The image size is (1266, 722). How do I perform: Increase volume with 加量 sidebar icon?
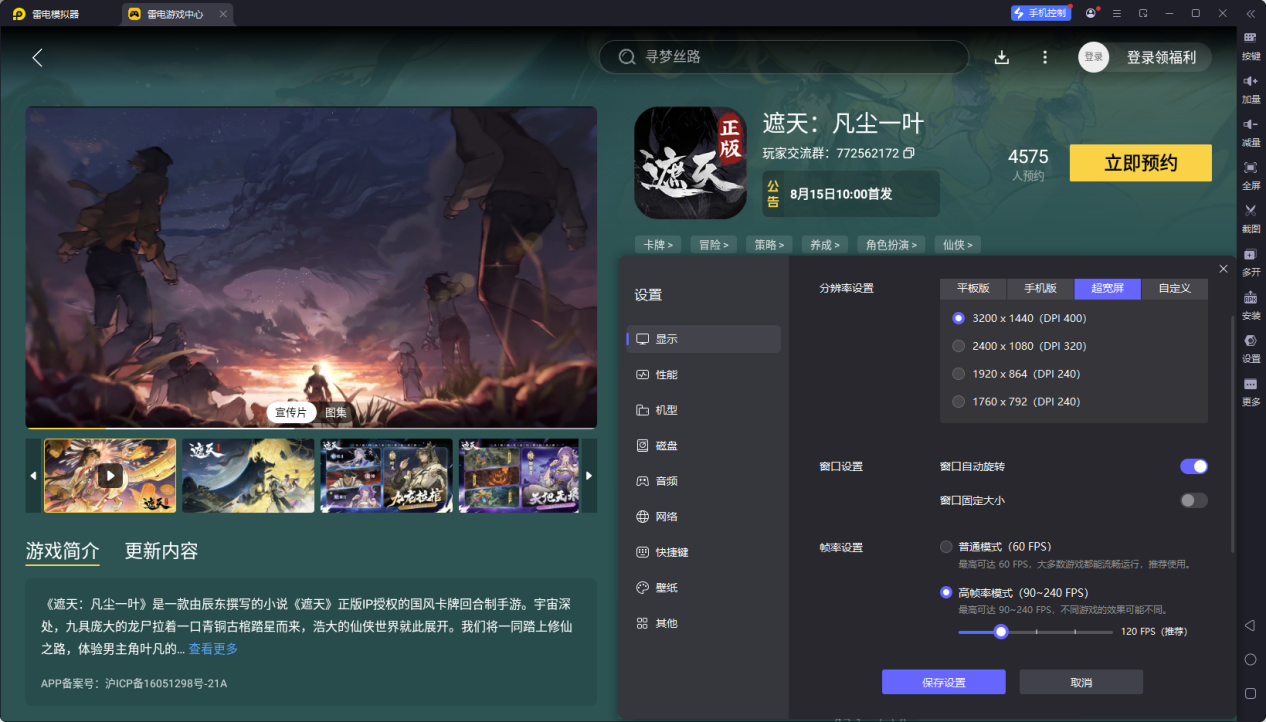point(1250,88)
